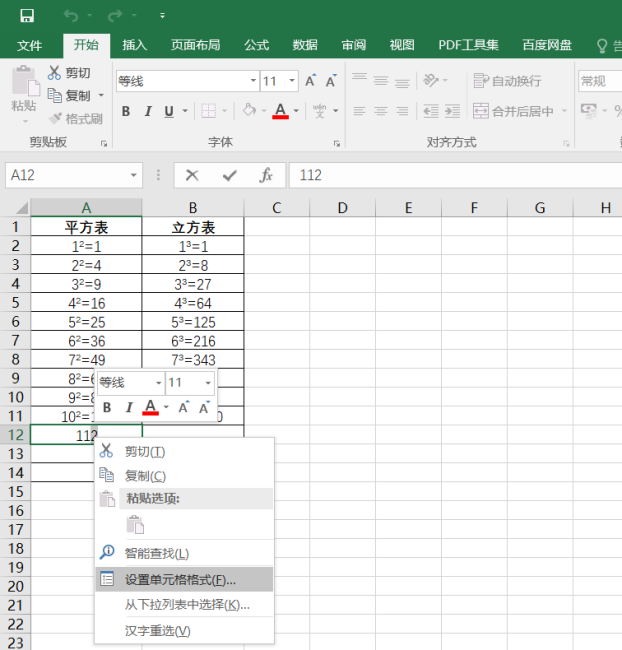Click the bottom align icon
The width and height of the screenshot is (622, 650).
(x=402, y=81)
